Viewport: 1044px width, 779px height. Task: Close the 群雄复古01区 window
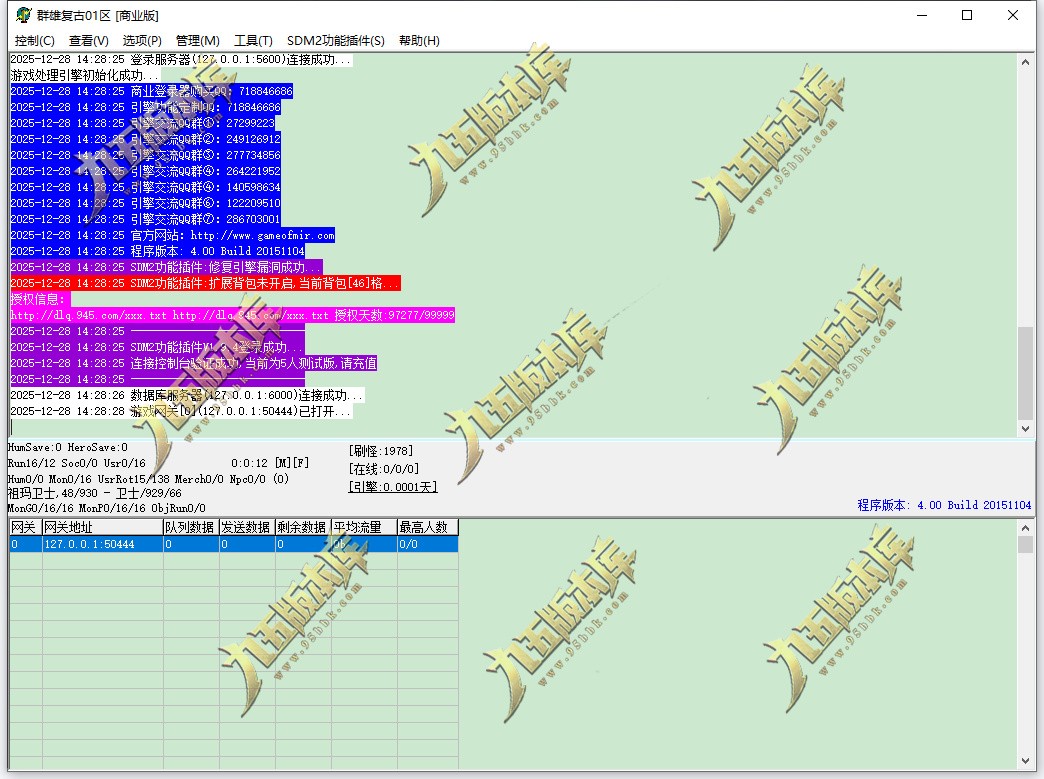pos(1013,15)
